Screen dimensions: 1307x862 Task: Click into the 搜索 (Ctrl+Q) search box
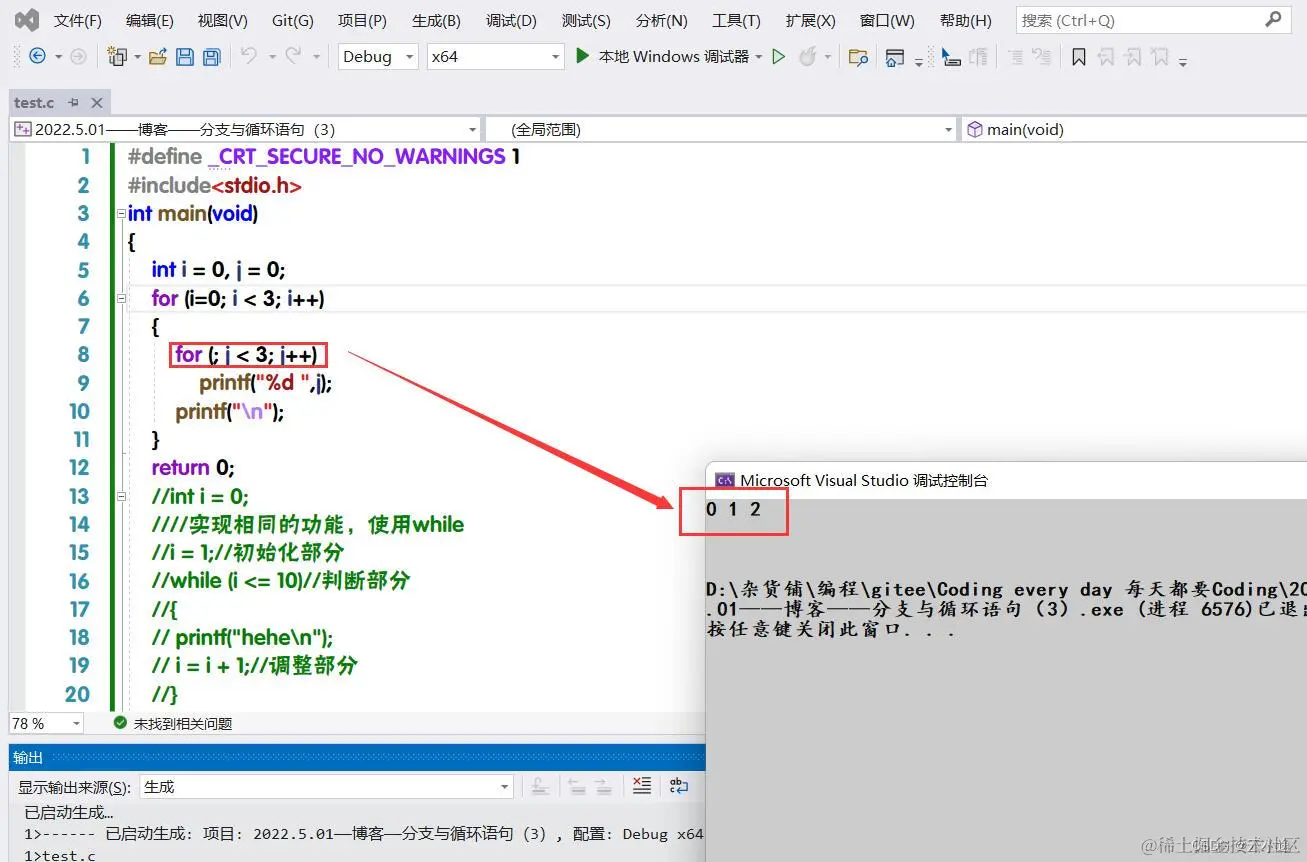[1140, 19]
